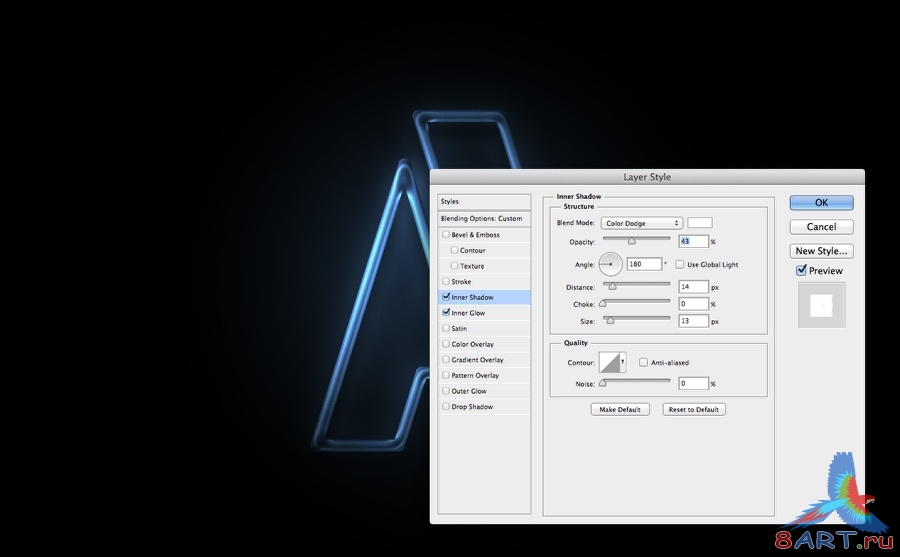Click Reset to Default button
Image resolution: width=900 pixels, height=557 pixels.
(694, 409)
